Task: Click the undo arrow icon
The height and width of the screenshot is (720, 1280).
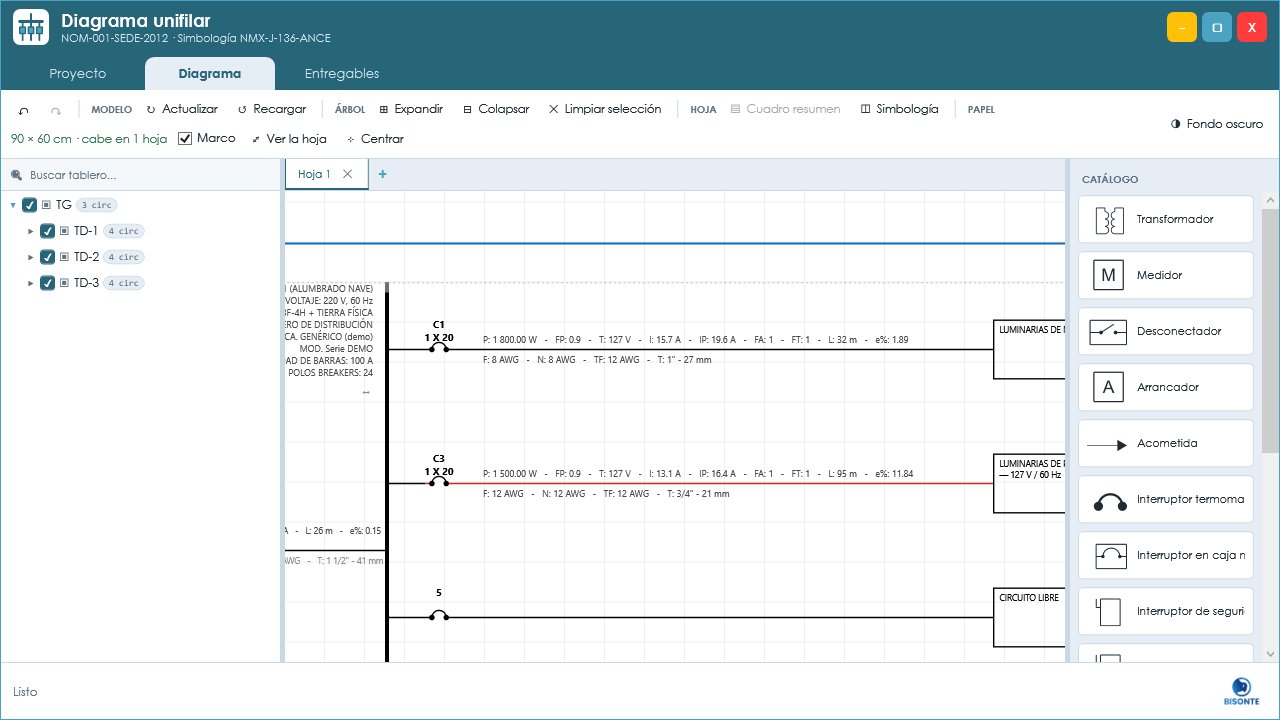Action: [x=24, y=110]
